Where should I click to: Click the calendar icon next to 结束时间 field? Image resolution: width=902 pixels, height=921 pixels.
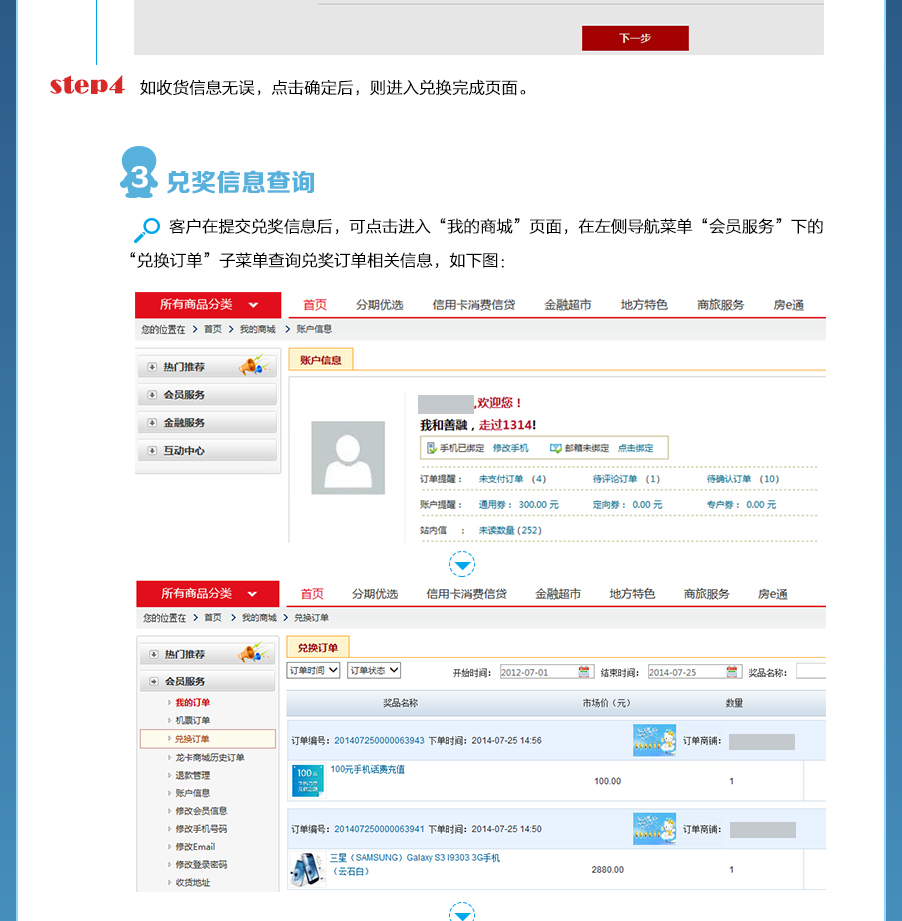pos(733,672)
